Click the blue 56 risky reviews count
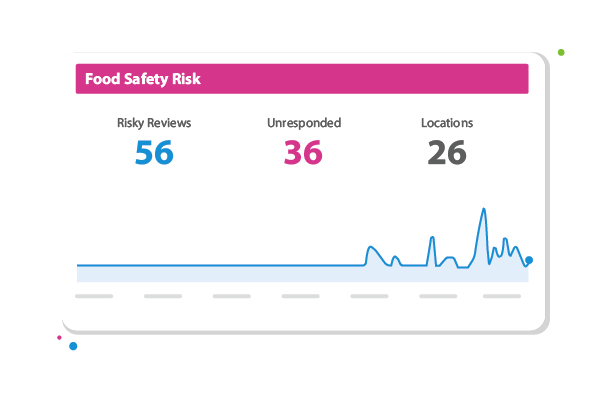601x400 pixels. tap(154, 153)
